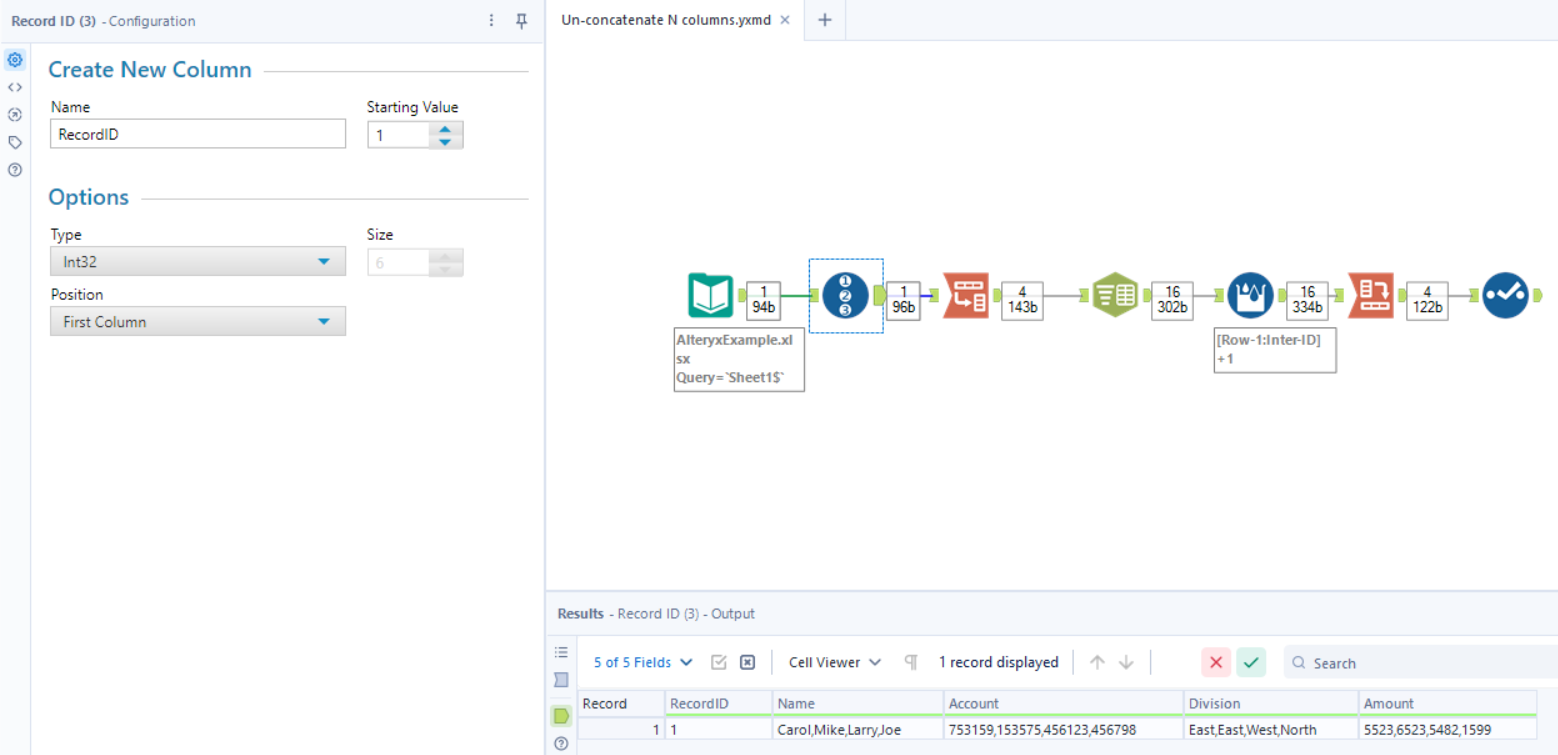This screenshot has height=755, width=1558.
Task: Toggle the red X filter in Results
Action: click(1216, 662)
